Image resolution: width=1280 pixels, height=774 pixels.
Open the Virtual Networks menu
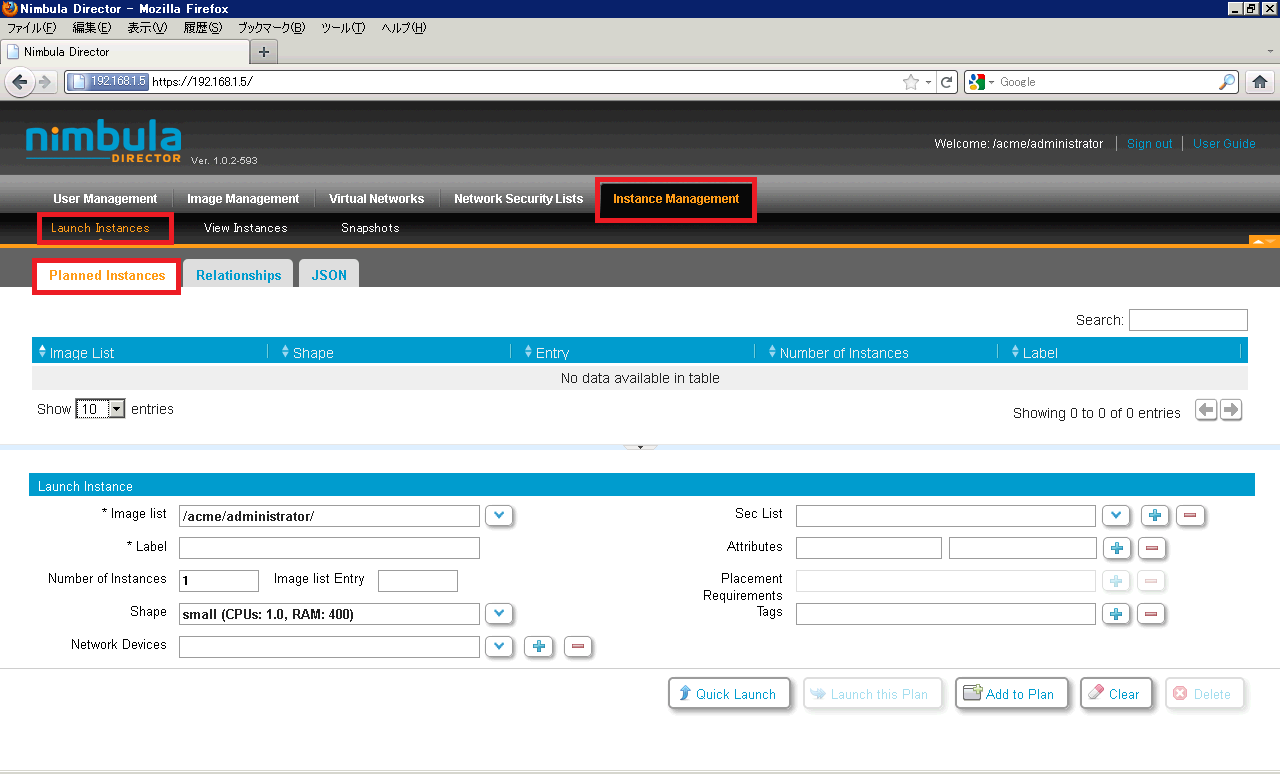click(376, 199)
